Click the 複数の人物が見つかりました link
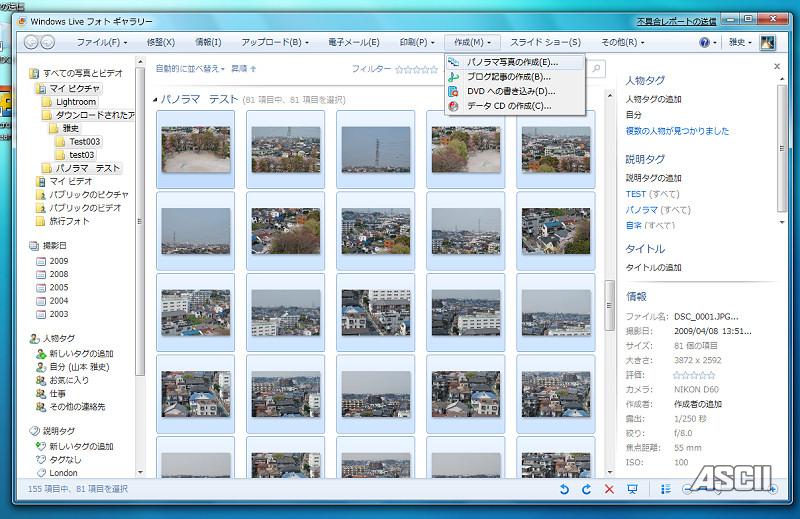 677,131
